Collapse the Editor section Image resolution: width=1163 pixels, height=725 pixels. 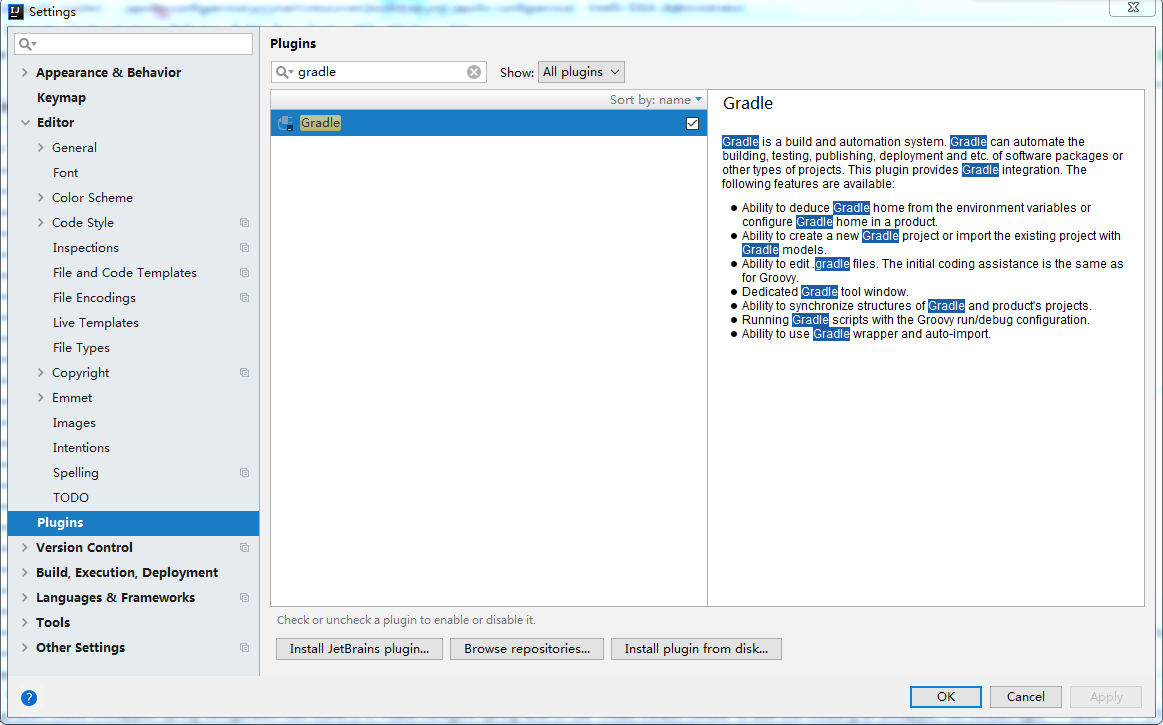[x=25, y=122]
